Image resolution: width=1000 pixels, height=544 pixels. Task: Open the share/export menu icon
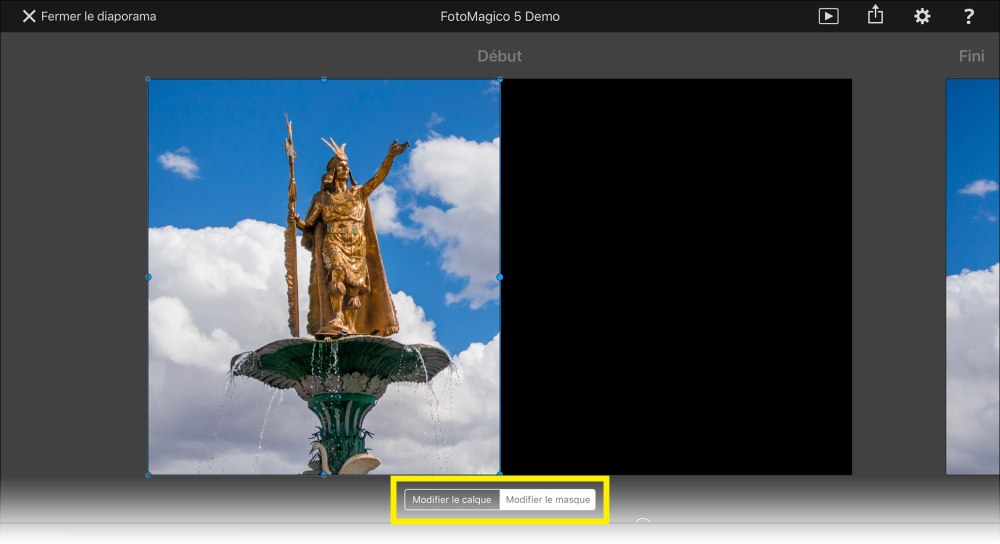coord(875,15)
